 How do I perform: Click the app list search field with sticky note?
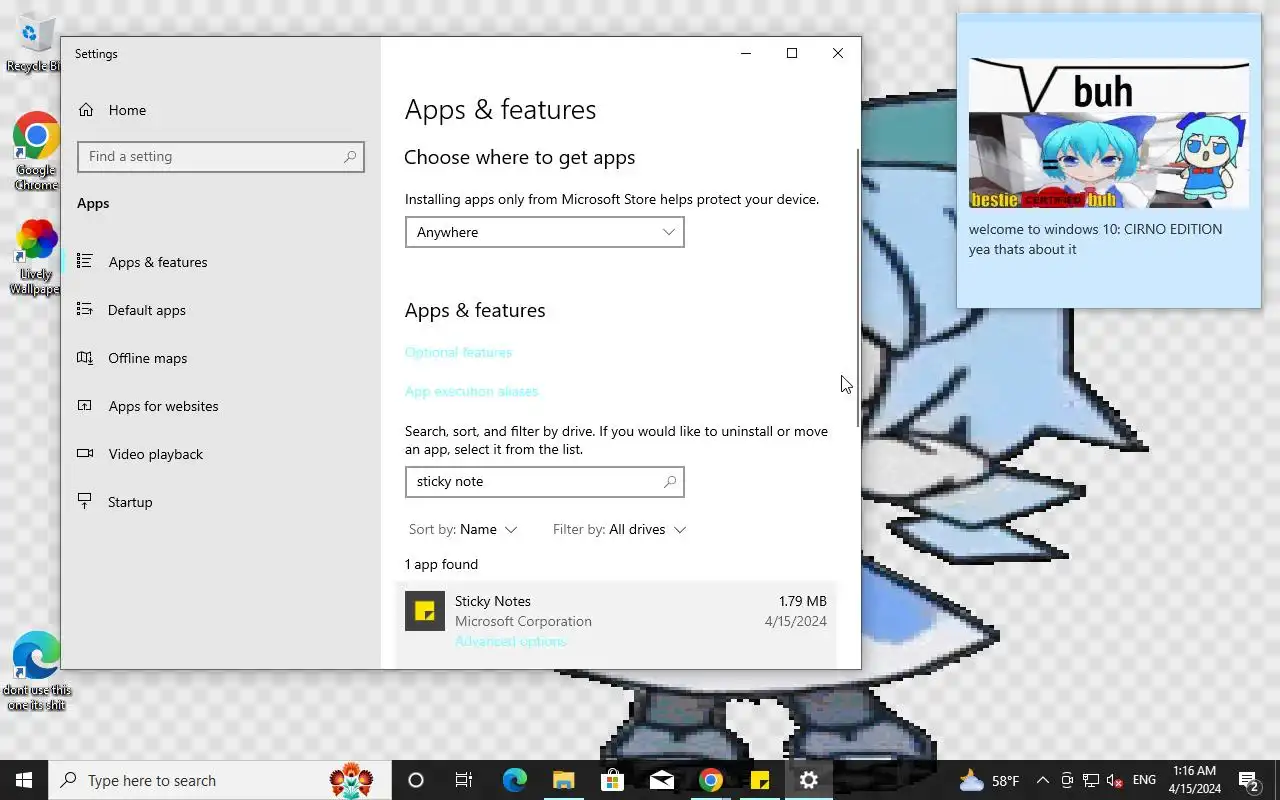(544, 482)
